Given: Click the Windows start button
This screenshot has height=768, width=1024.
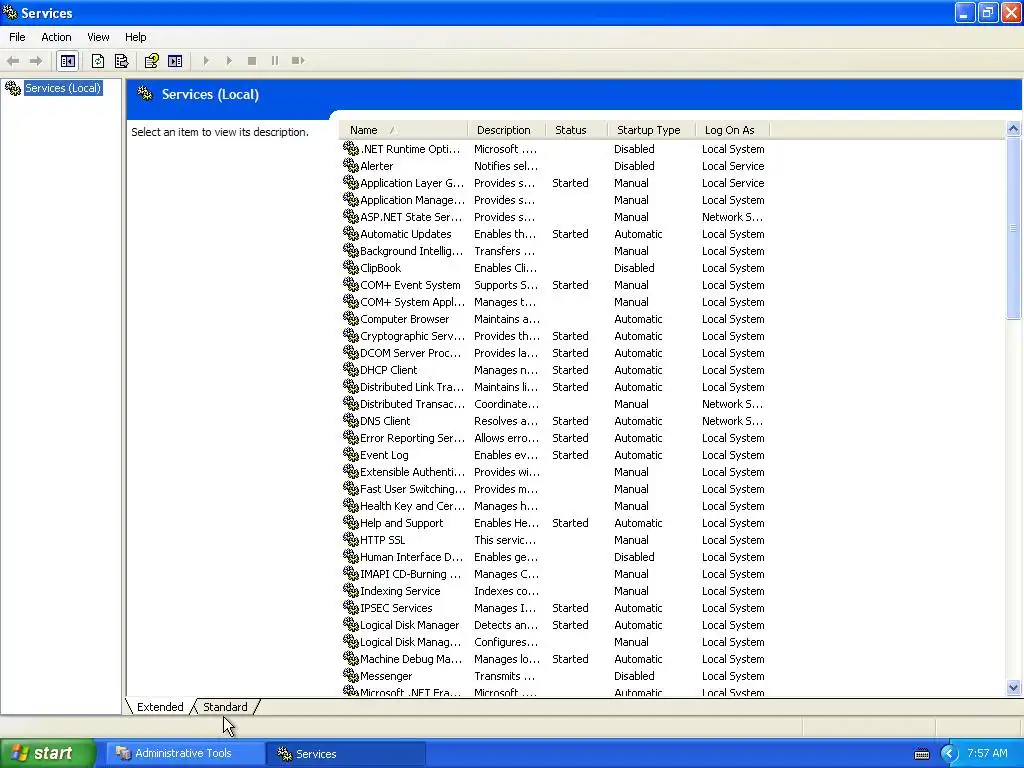Looking at the screenshot, I should (48, 753).
